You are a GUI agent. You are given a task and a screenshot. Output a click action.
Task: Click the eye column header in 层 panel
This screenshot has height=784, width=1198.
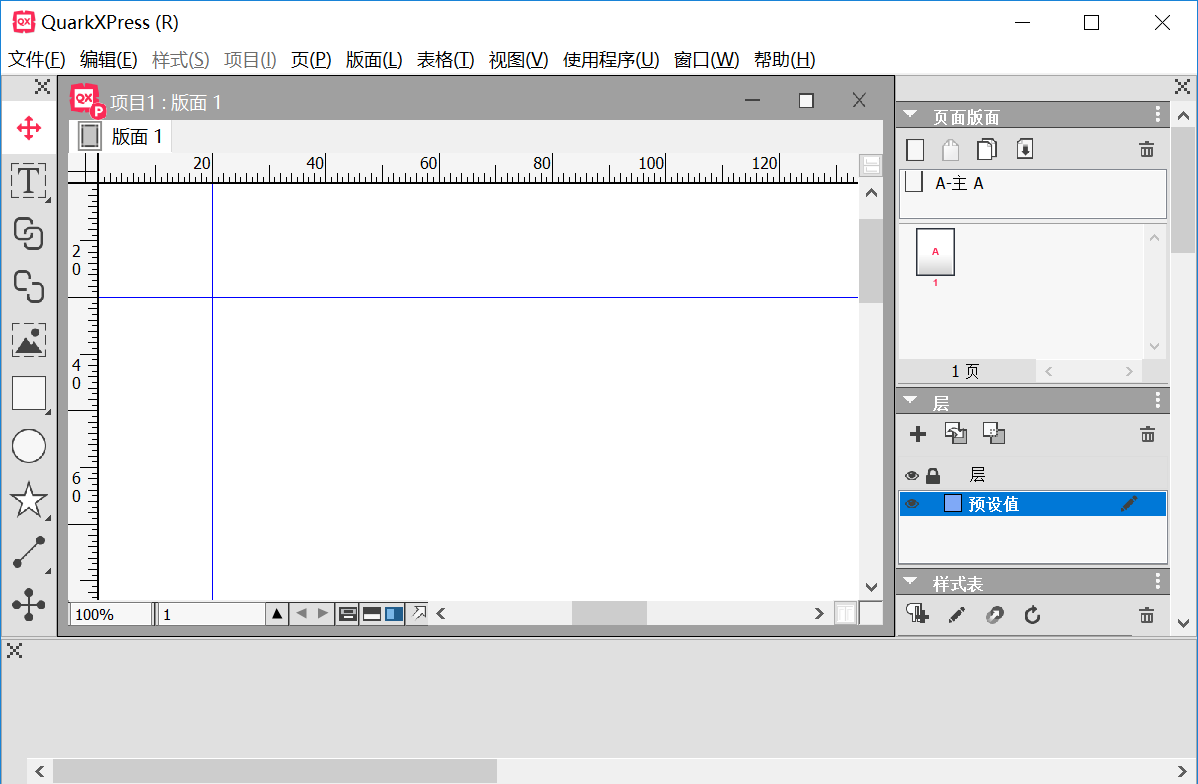[x=911, y=475]
